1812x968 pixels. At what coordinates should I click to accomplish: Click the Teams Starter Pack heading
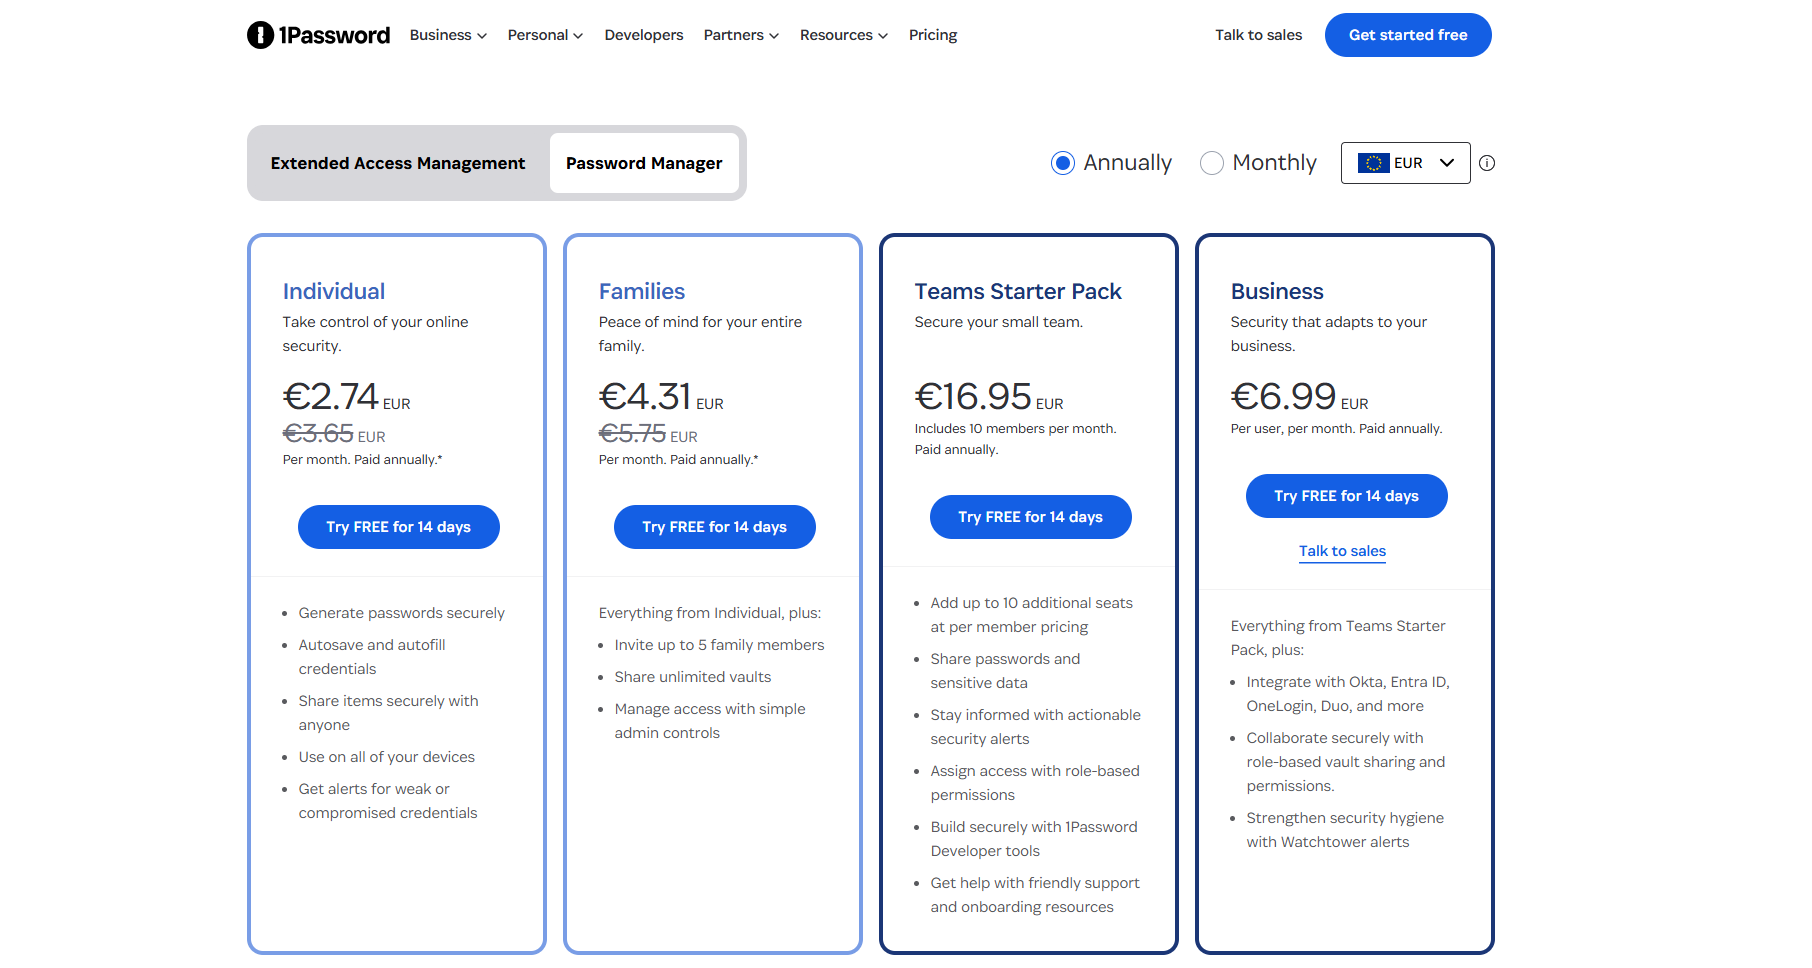pyautogui.click(x=1018, y=291)
